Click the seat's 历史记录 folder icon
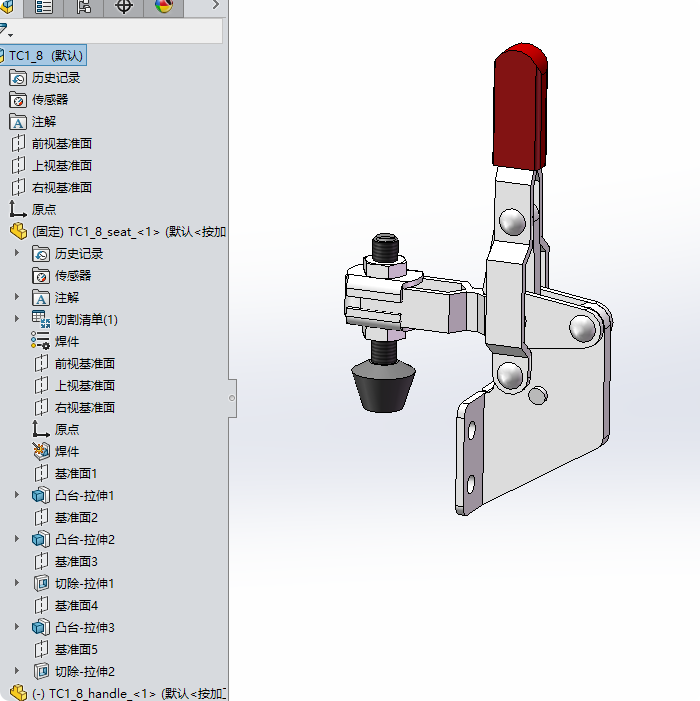Screen dimensions: 700x701 click(41, 254)
